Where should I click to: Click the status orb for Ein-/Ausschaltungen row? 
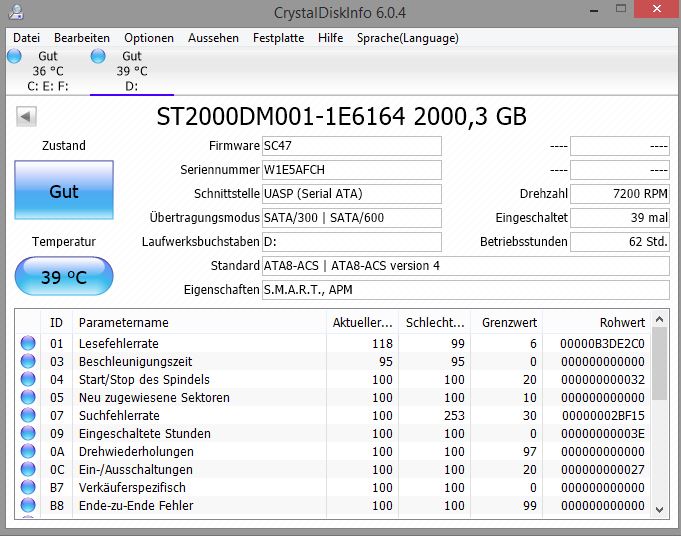click(28, 469)
